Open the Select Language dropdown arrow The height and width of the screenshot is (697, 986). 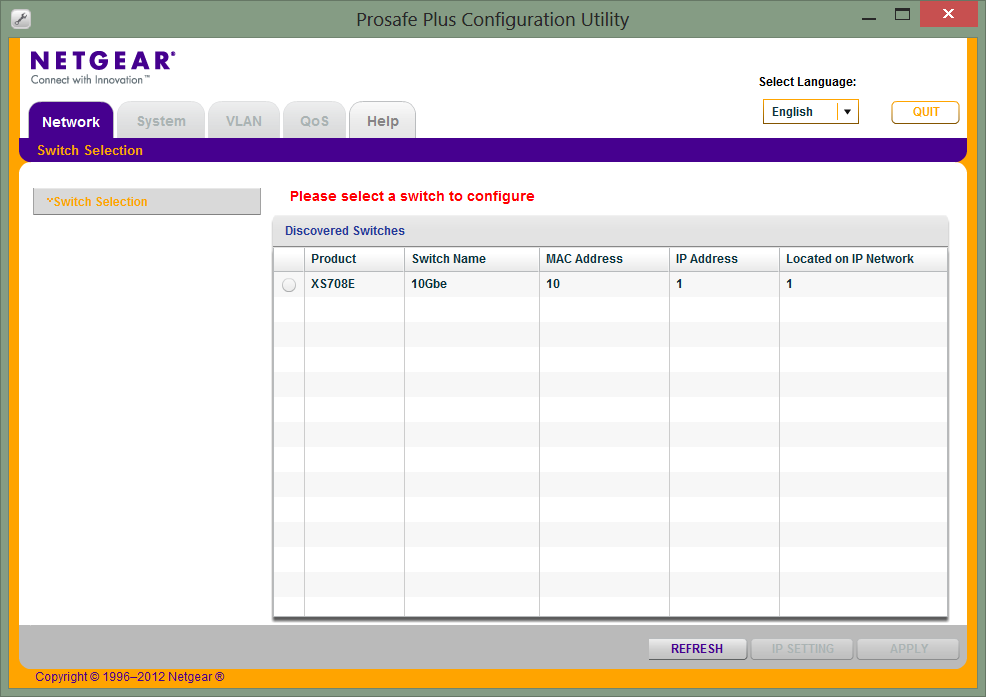(848, 112)
